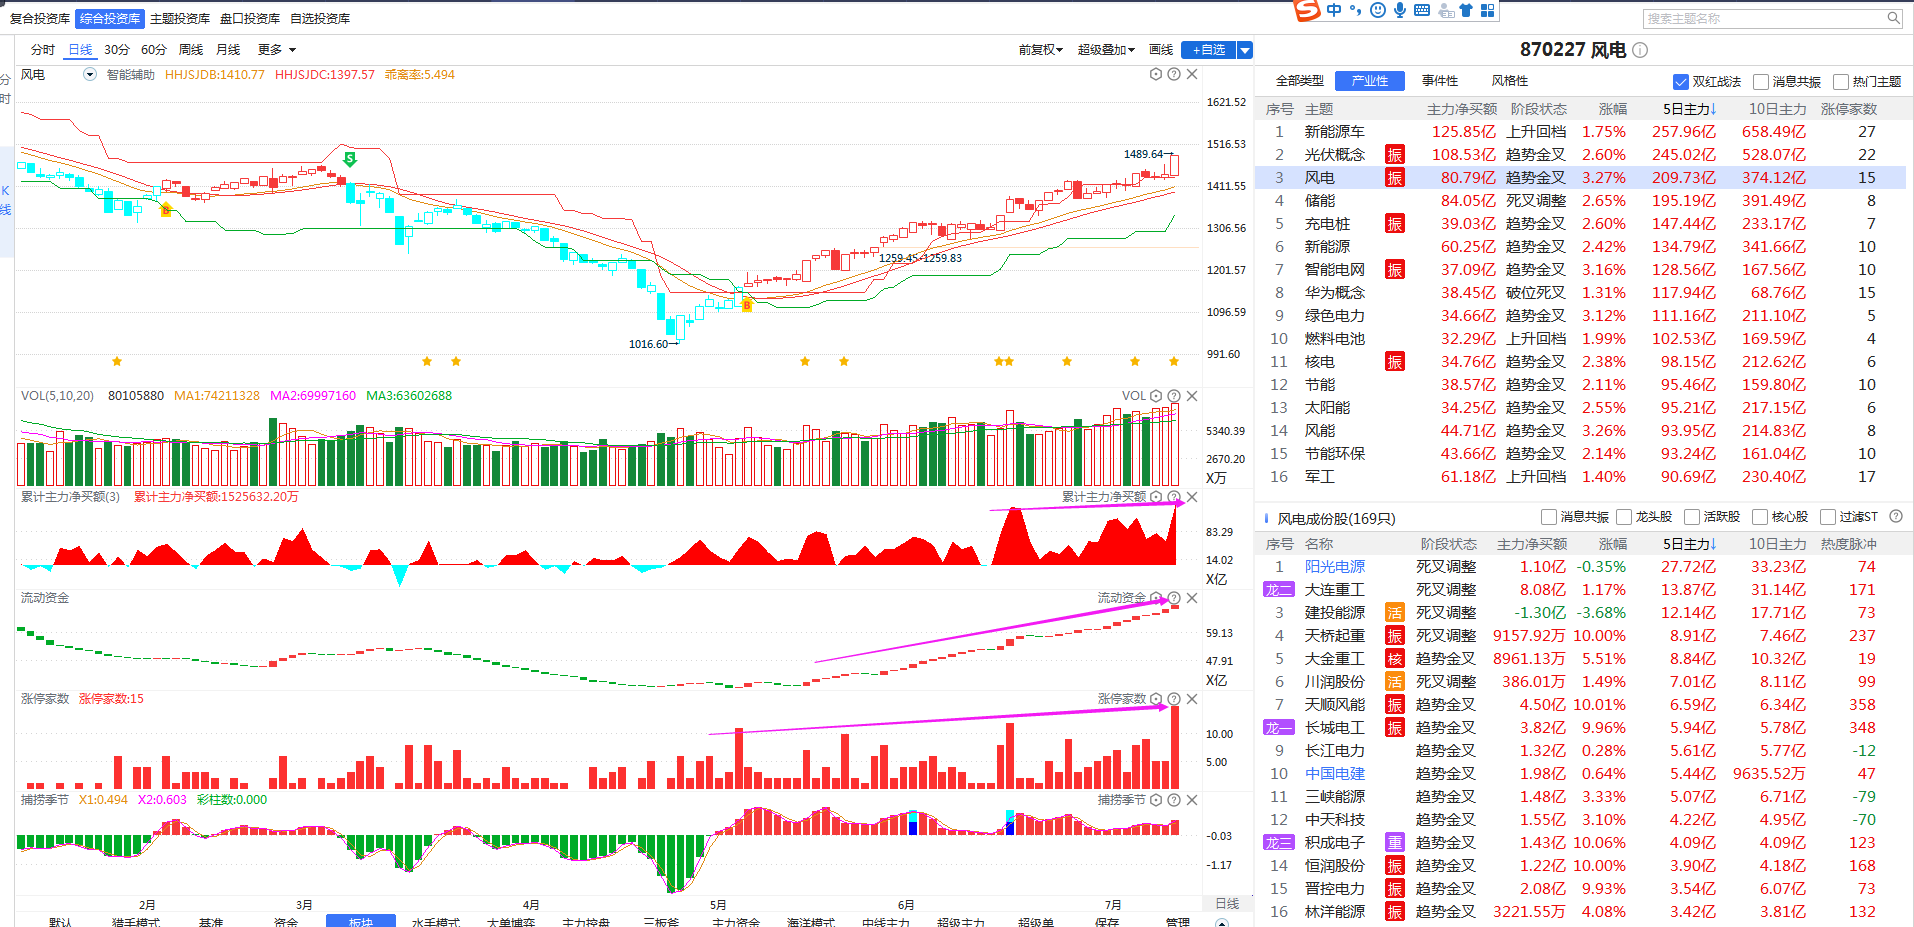Viewport: 1914px width, 927px height.
Task: Click help icon beside 过滤ST checkbox
Action: [1895, 517]
